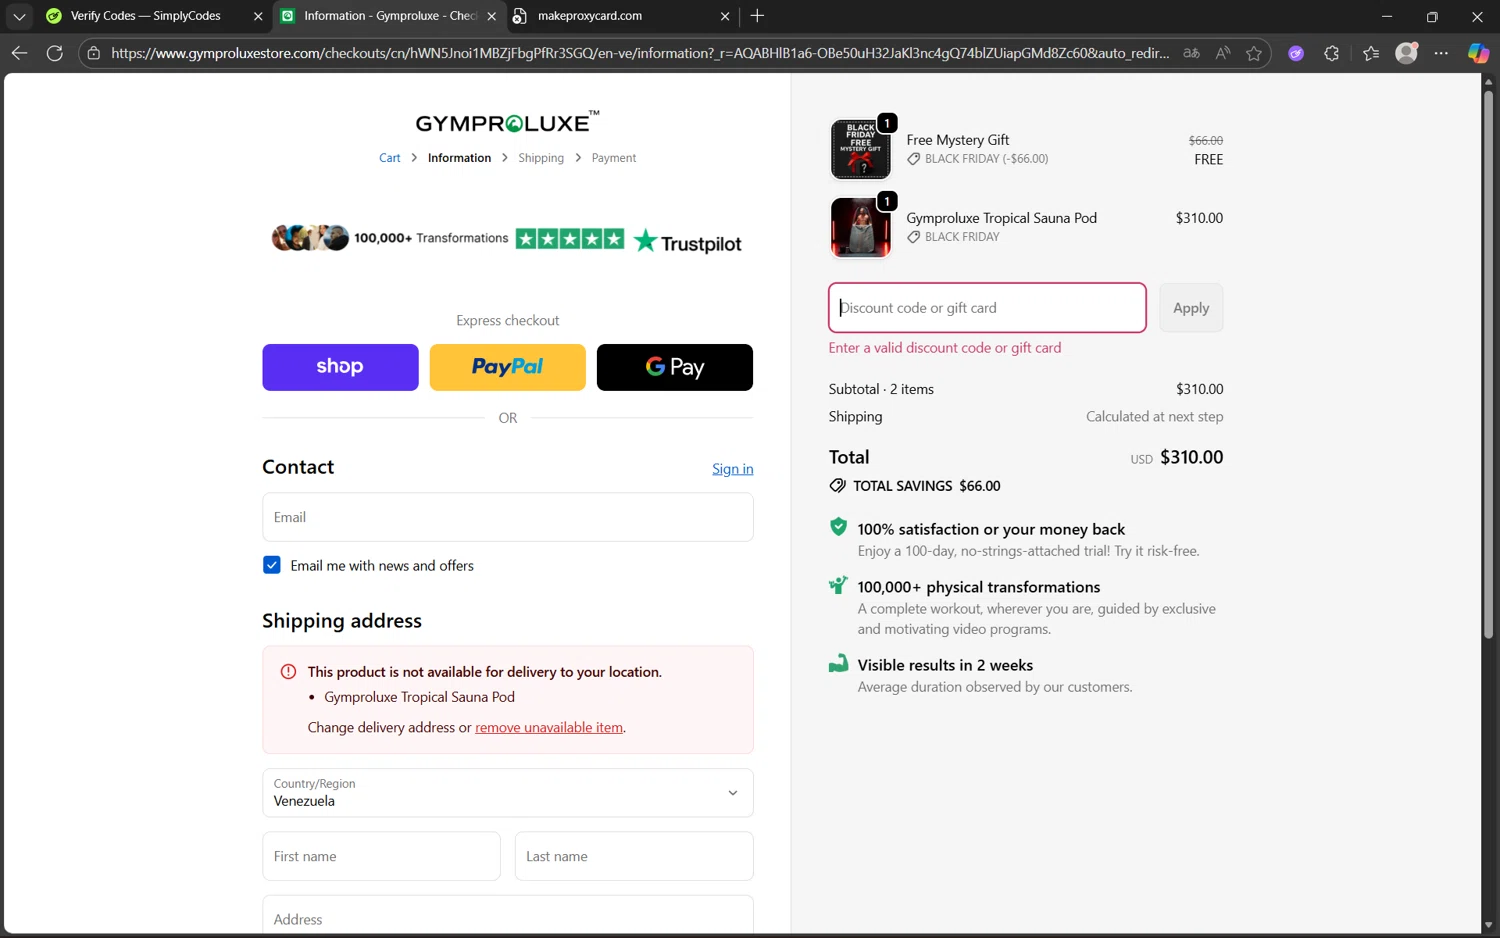Click the Tropical Sauna Pod thumbnail
This screenshot has height=938, width=1500.
[x=860, y=227]
